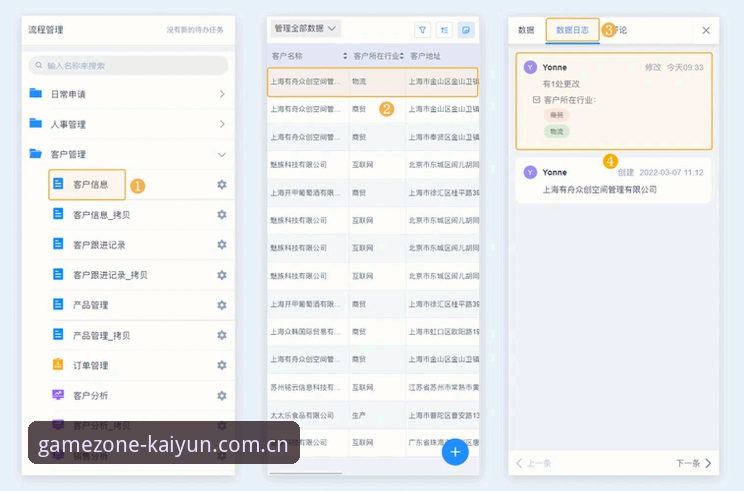The height and width of the screenshot is (491, 744).
Task: Click the 客户所在行业 field label in log
Action: 569,100
